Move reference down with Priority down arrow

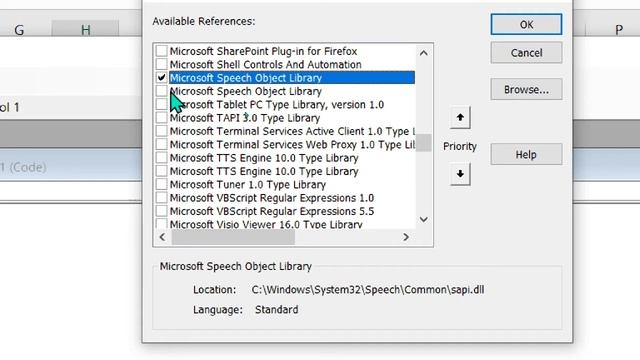pos(460,174)
